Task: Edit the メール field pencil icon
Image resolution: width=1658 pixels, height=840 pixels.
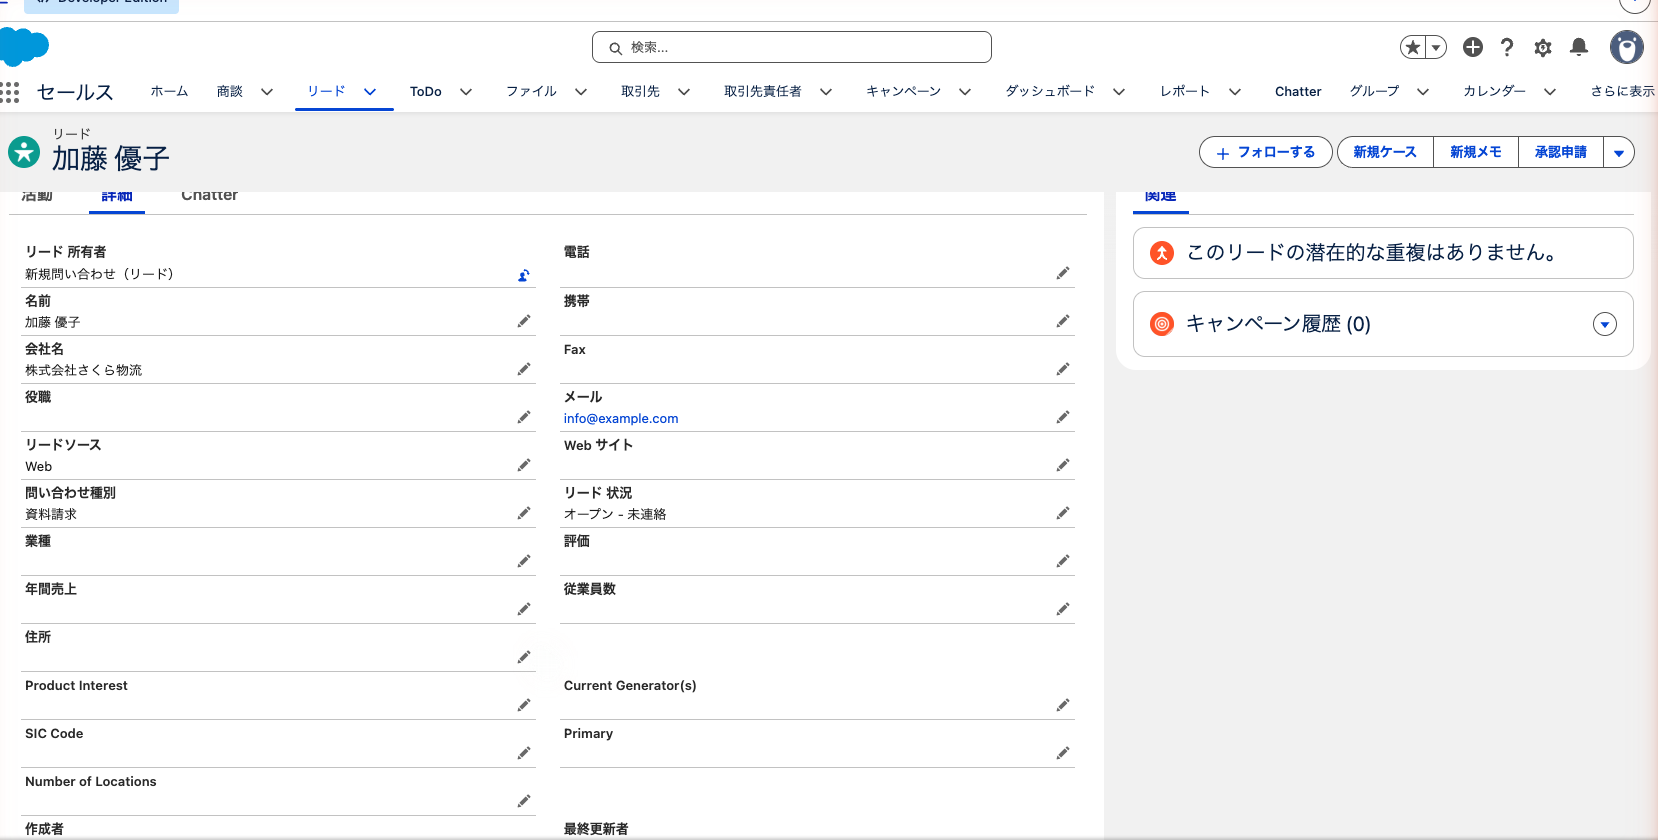Action: (1062, 417)
